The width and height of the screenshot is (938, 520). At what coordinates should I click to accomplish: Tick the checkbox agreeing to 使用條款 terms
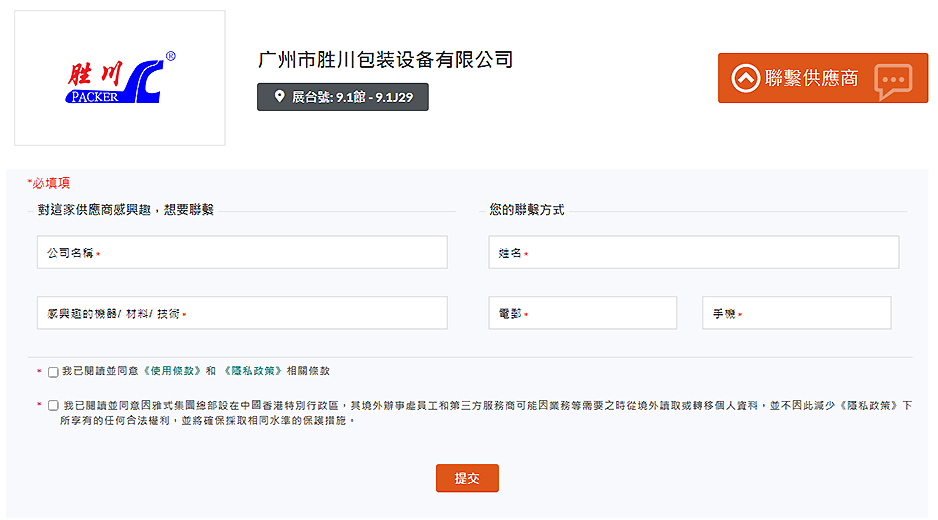click(x=53, y=372)
